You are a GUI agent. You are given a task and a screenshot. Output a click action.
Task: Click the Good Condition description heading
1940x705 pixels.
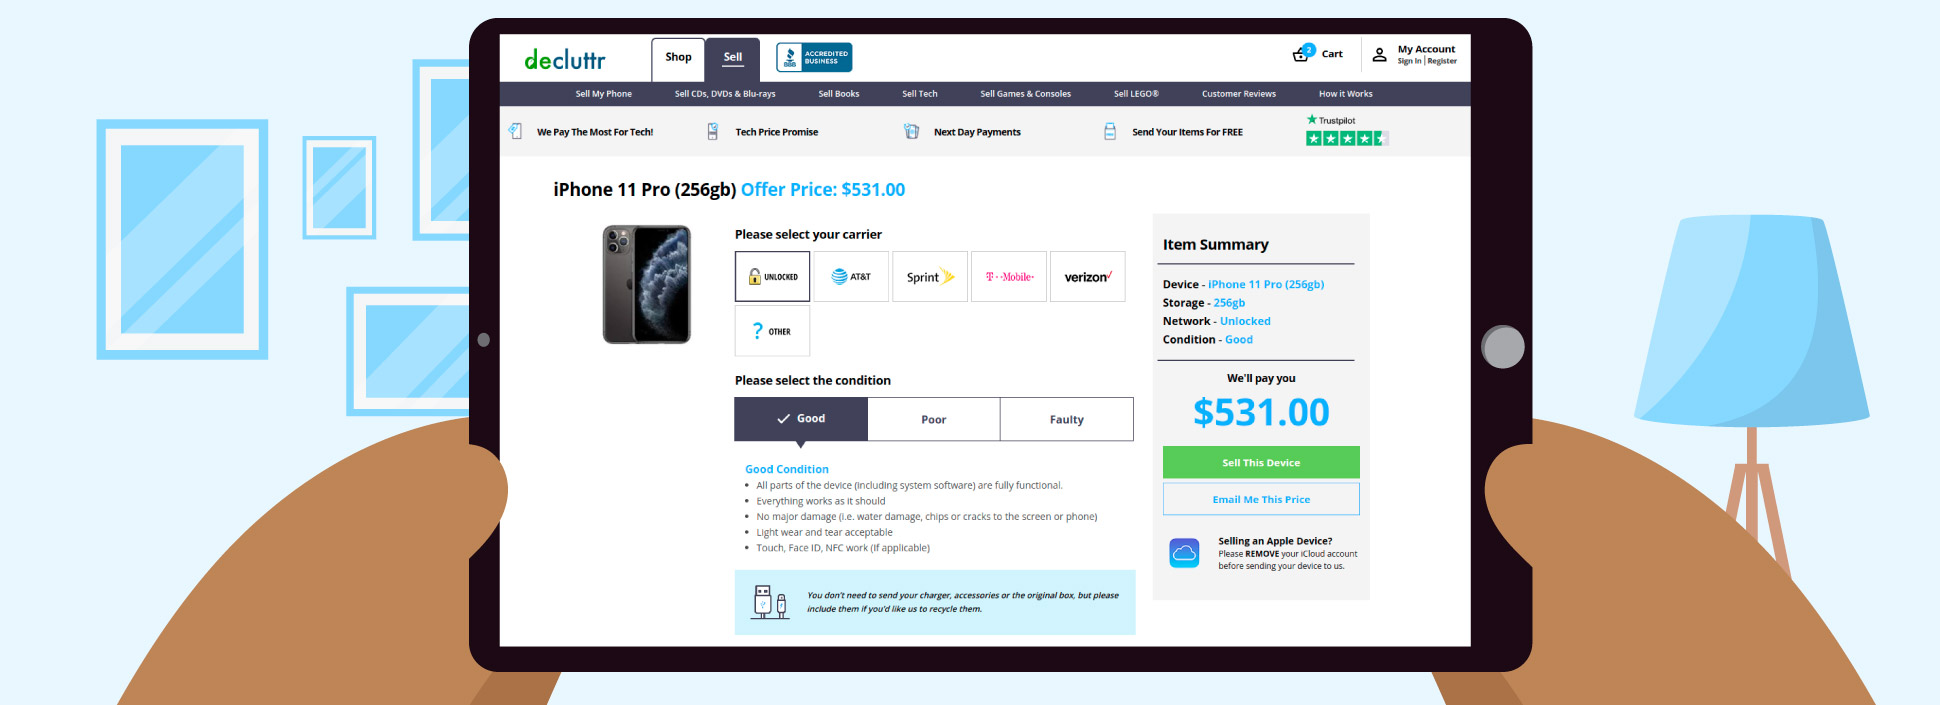pyautogui.click(x=787, y=469)
